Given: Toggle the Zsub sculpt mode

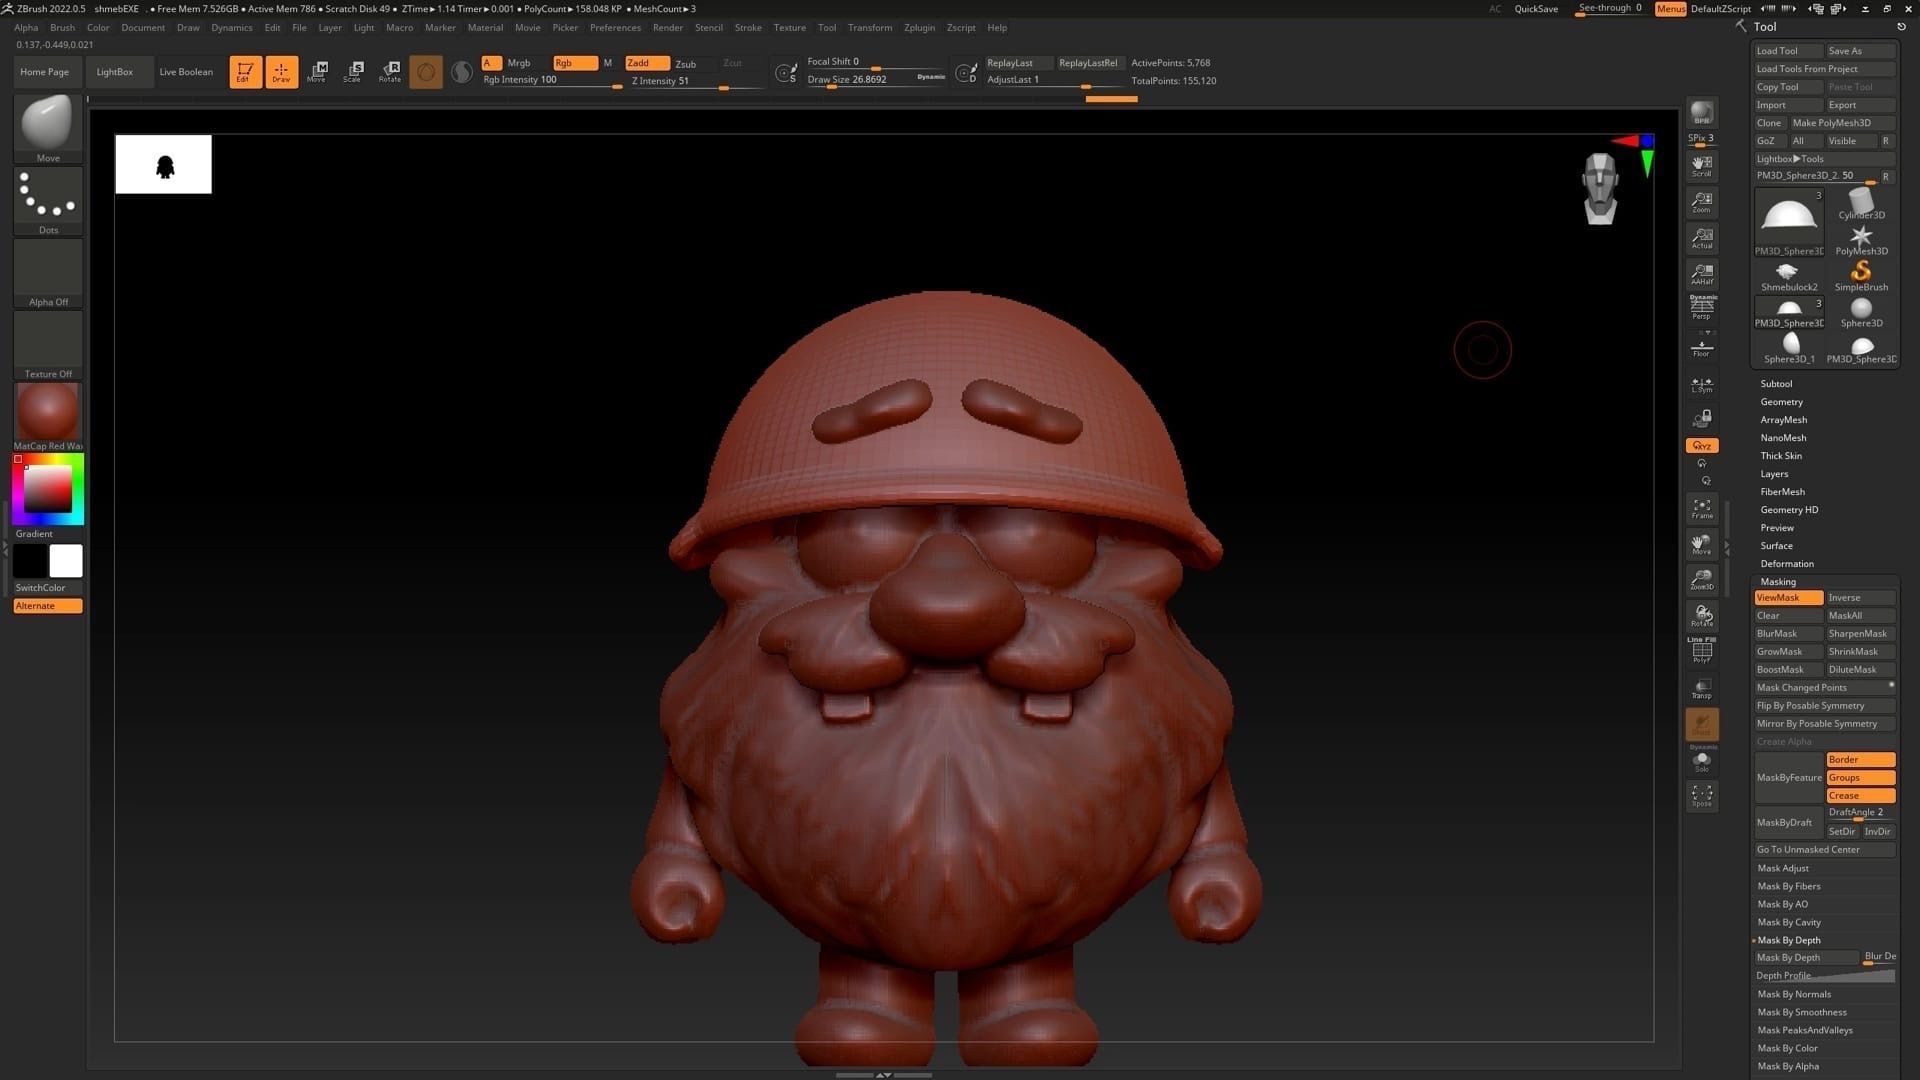Looking at the screenshot, I should pos(686,63).
